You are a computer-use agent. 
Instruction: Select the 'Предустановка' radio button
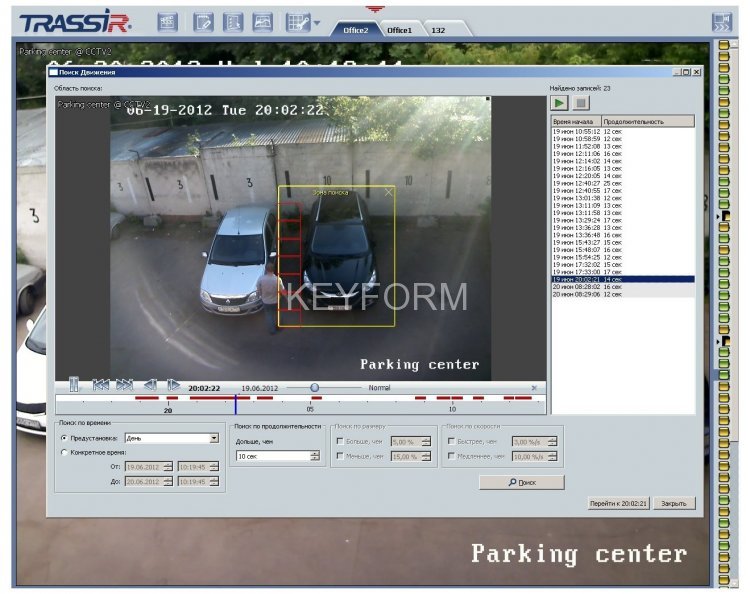[x=65, y=438]
